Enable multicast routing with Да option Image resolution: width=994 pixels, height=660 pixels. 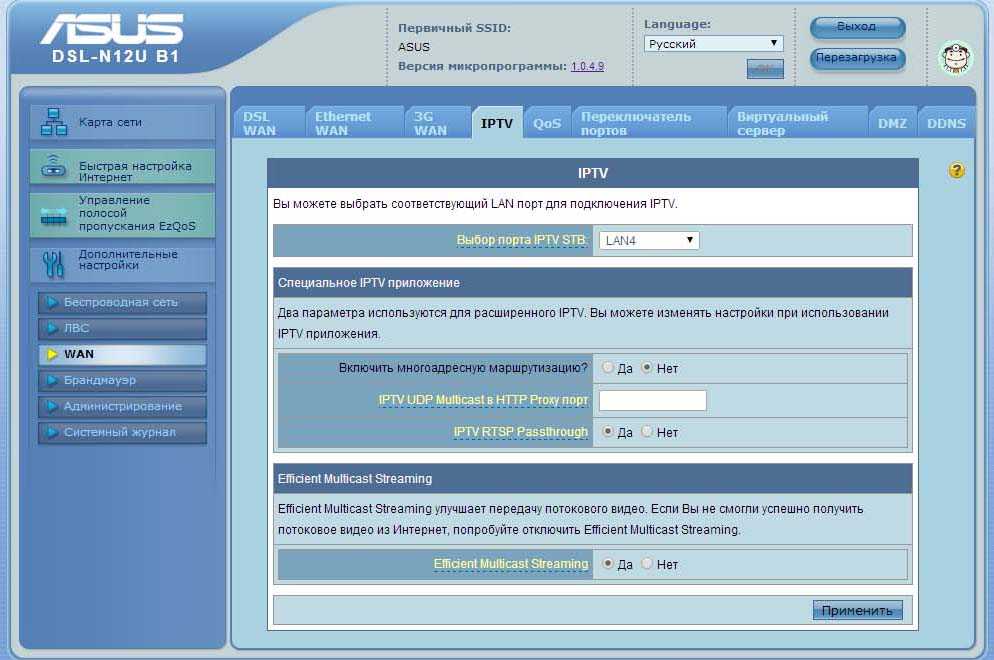608,368
